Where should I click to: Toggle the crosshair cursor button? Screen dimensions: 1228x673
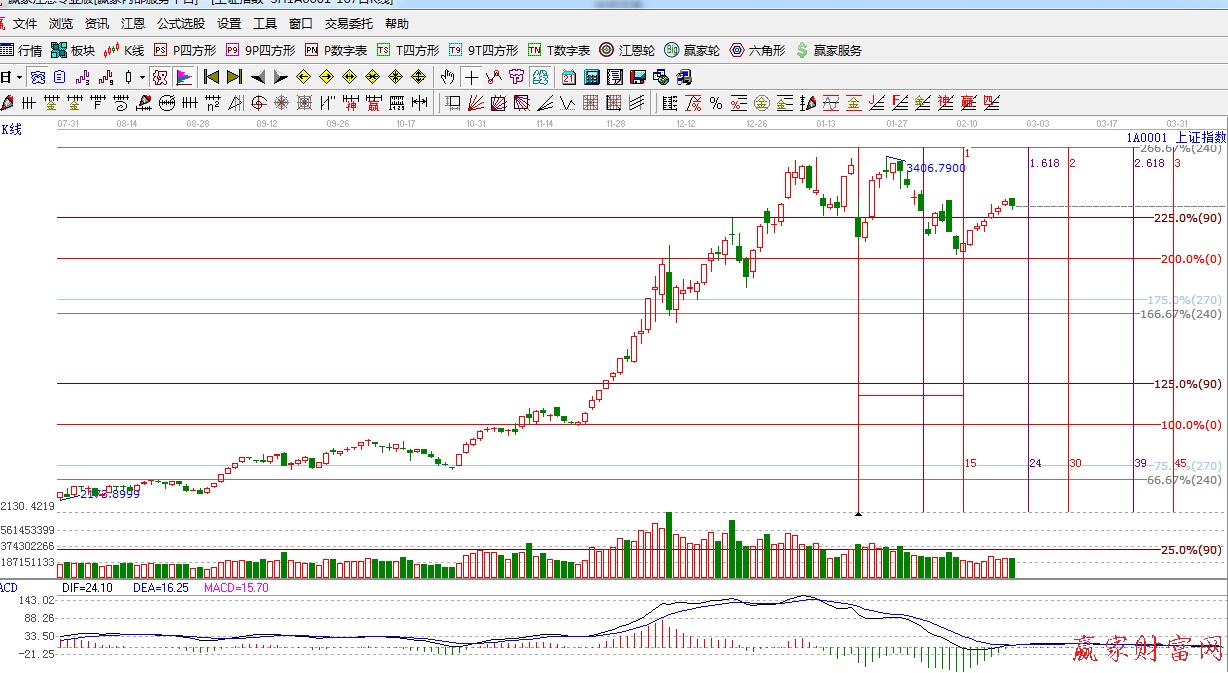tap(471, 77)
